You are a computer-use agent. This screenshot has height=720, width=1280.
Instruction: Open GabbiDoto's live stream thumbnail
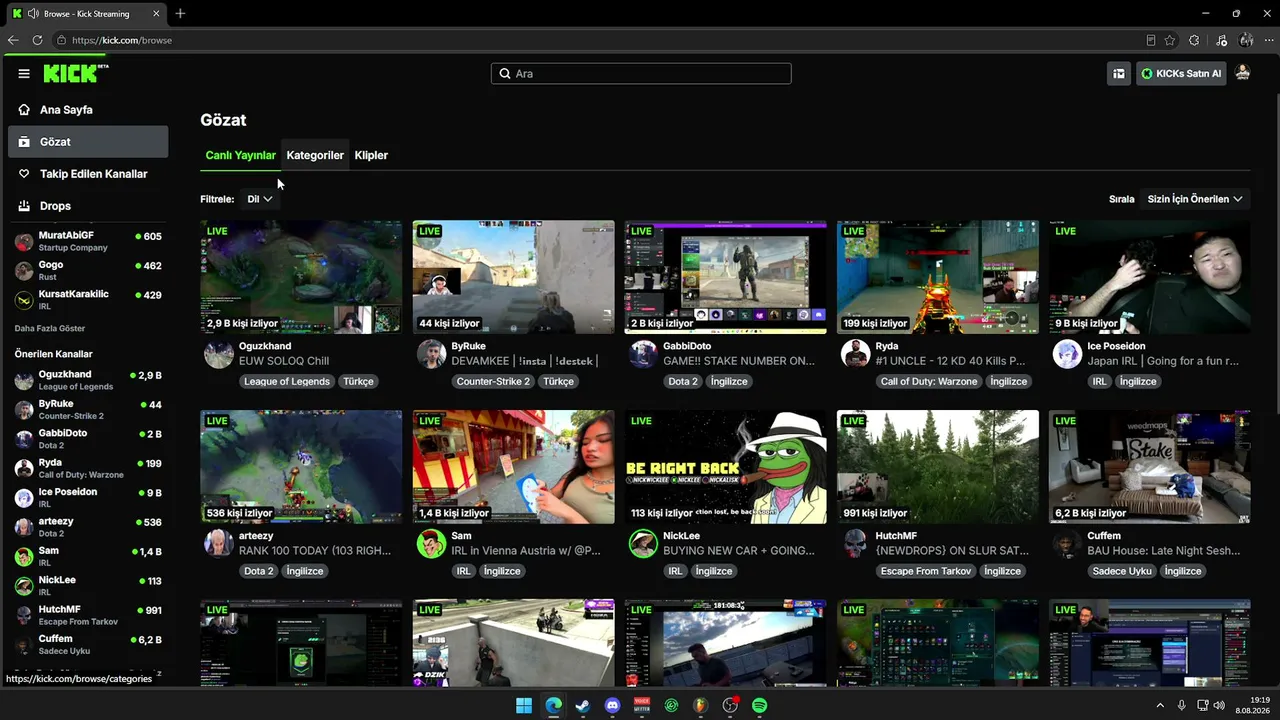(725, 277)
